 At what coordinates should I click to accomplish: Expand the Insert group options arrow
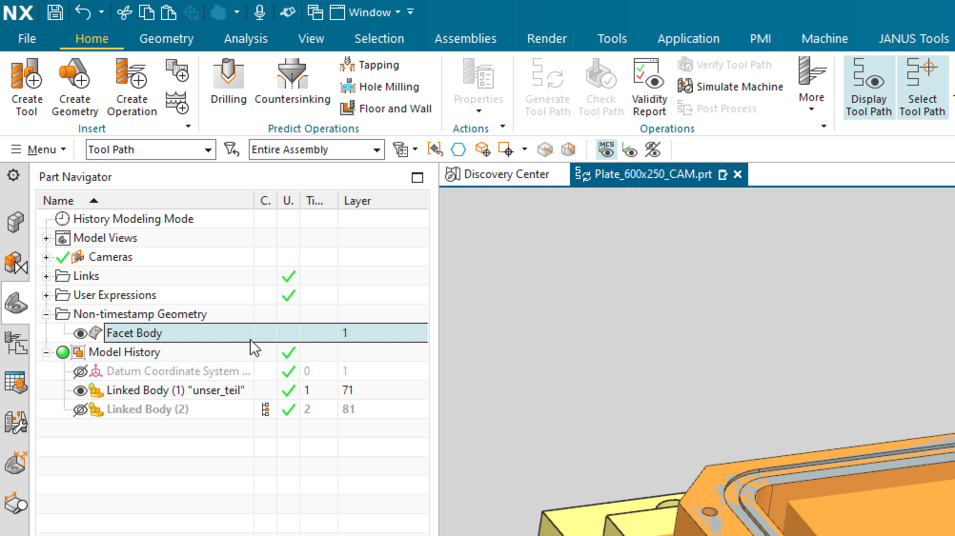(188, 127)
